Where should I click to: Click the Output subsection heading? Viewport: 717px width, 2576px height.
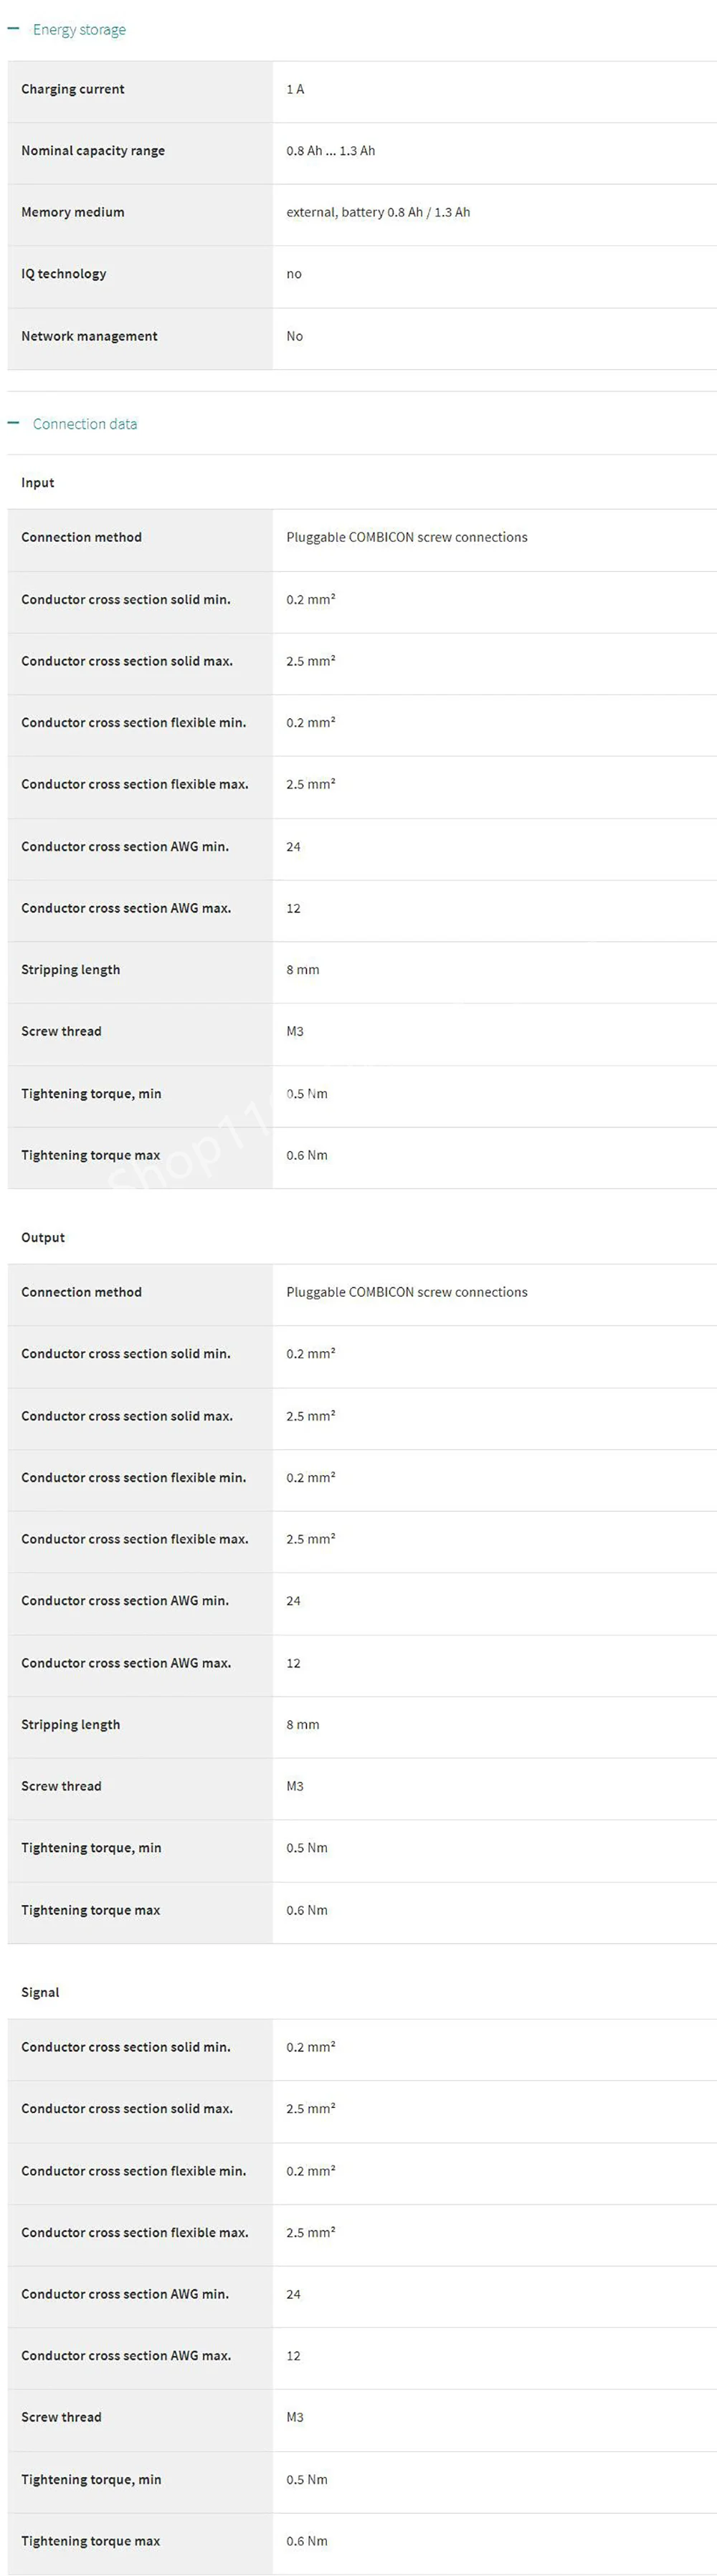point(43,1238)
